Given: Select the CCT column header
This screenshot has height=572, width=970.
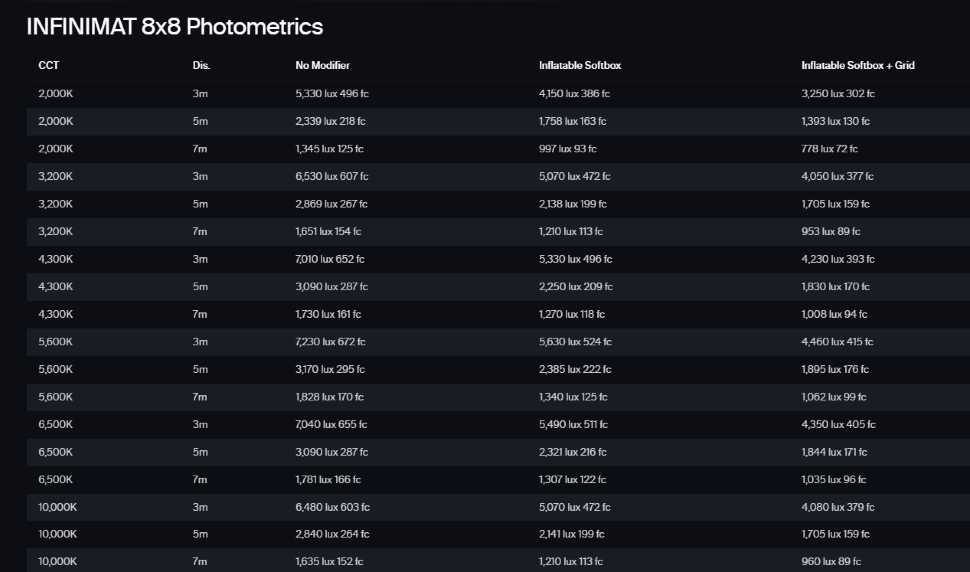Looking at the screenshot, I should click(49, 66).
